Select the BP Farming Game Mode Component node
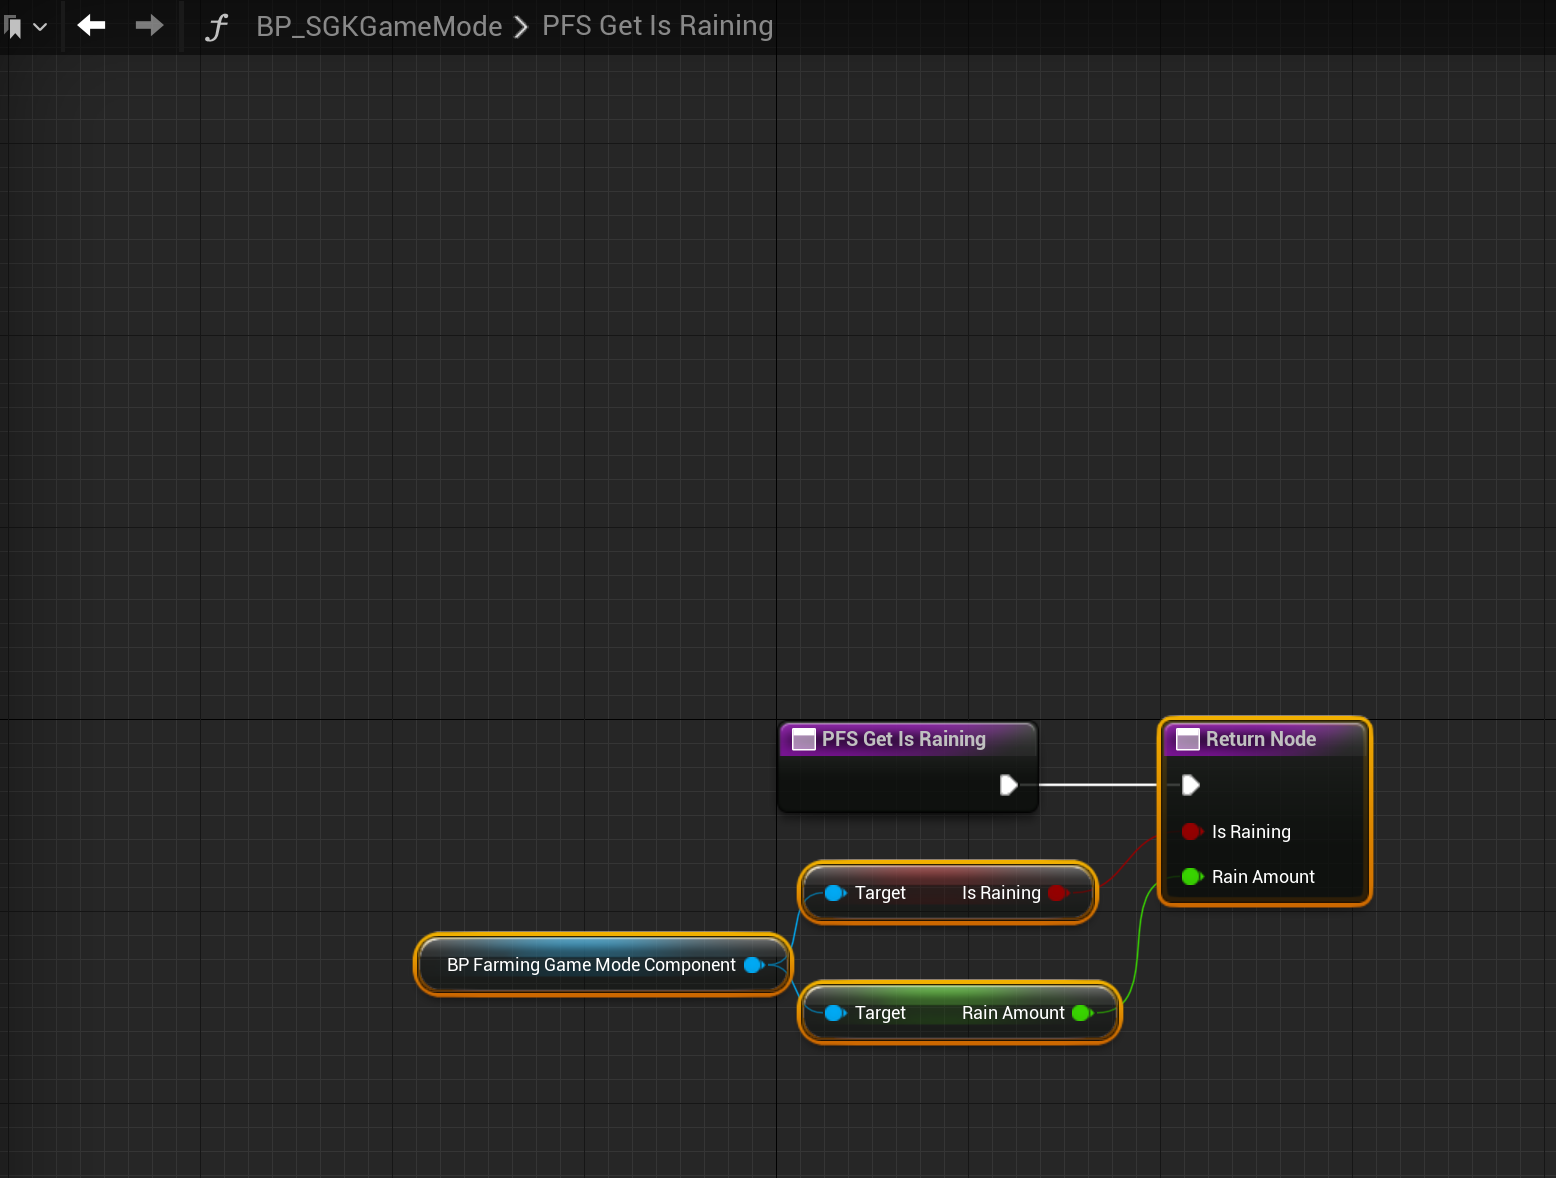Screen dimensions: 1556x1178 pos(590,965)
